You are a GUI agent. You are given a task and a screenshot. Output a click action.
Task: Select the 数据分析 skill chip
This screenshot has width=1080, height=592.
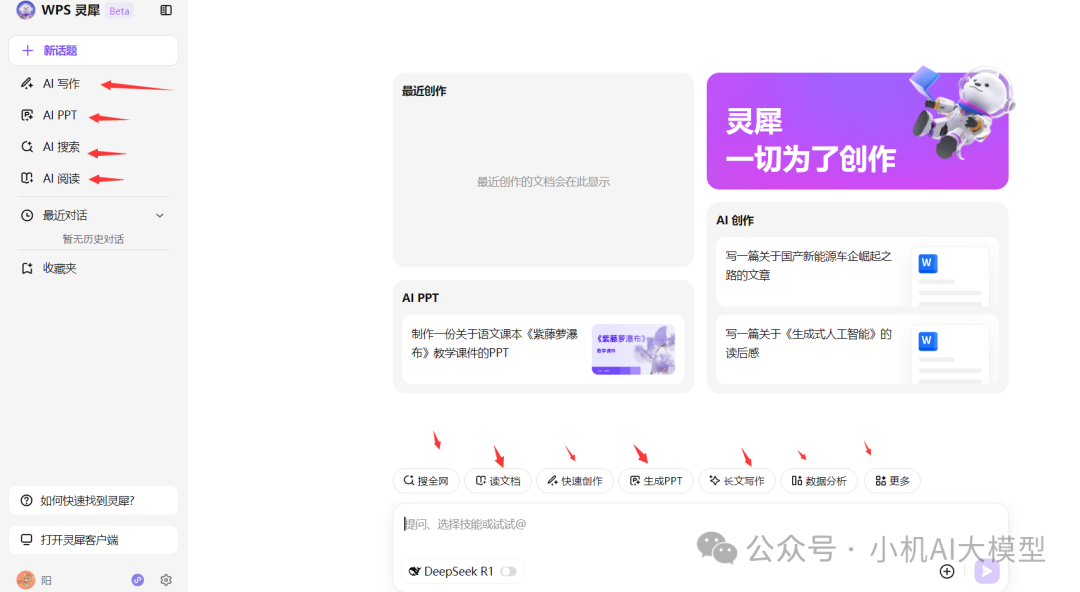[x=819, y=480]
